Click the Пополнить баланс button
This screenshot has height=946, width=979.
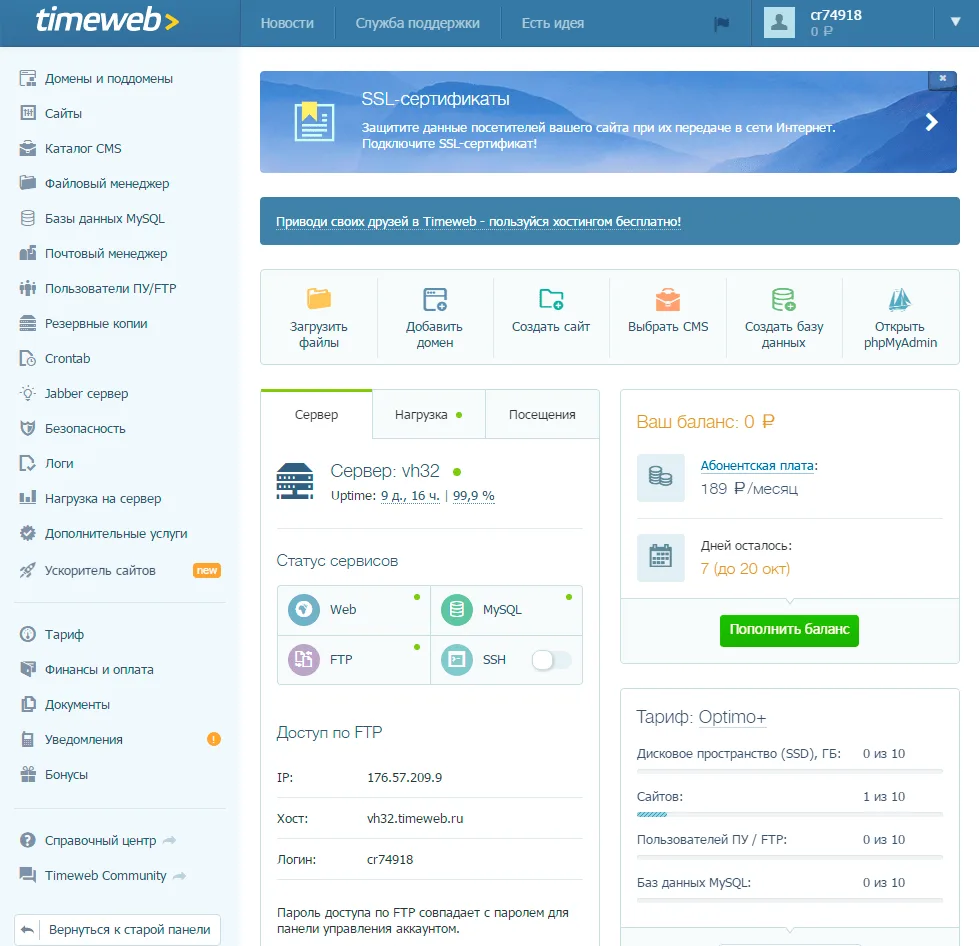tap(789, 630)
